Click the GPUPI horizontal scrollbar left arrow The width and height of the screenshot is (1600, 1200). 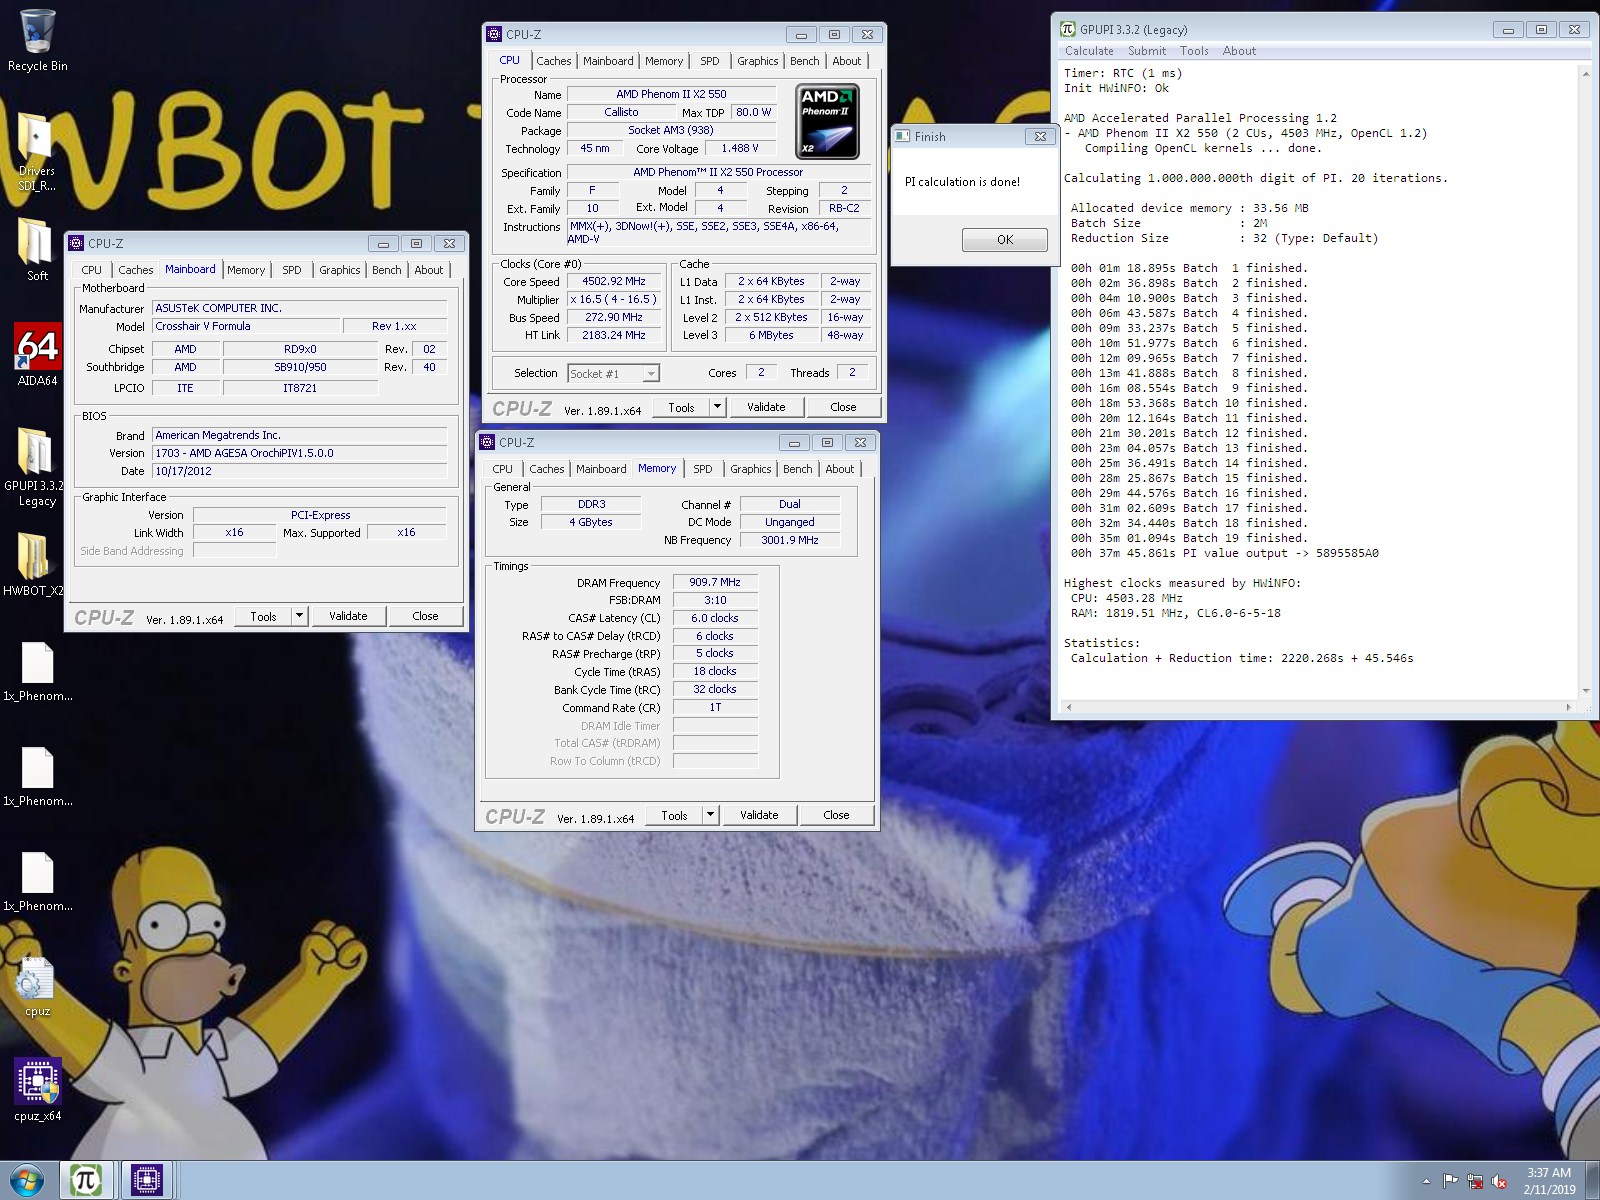point(1070,707)
